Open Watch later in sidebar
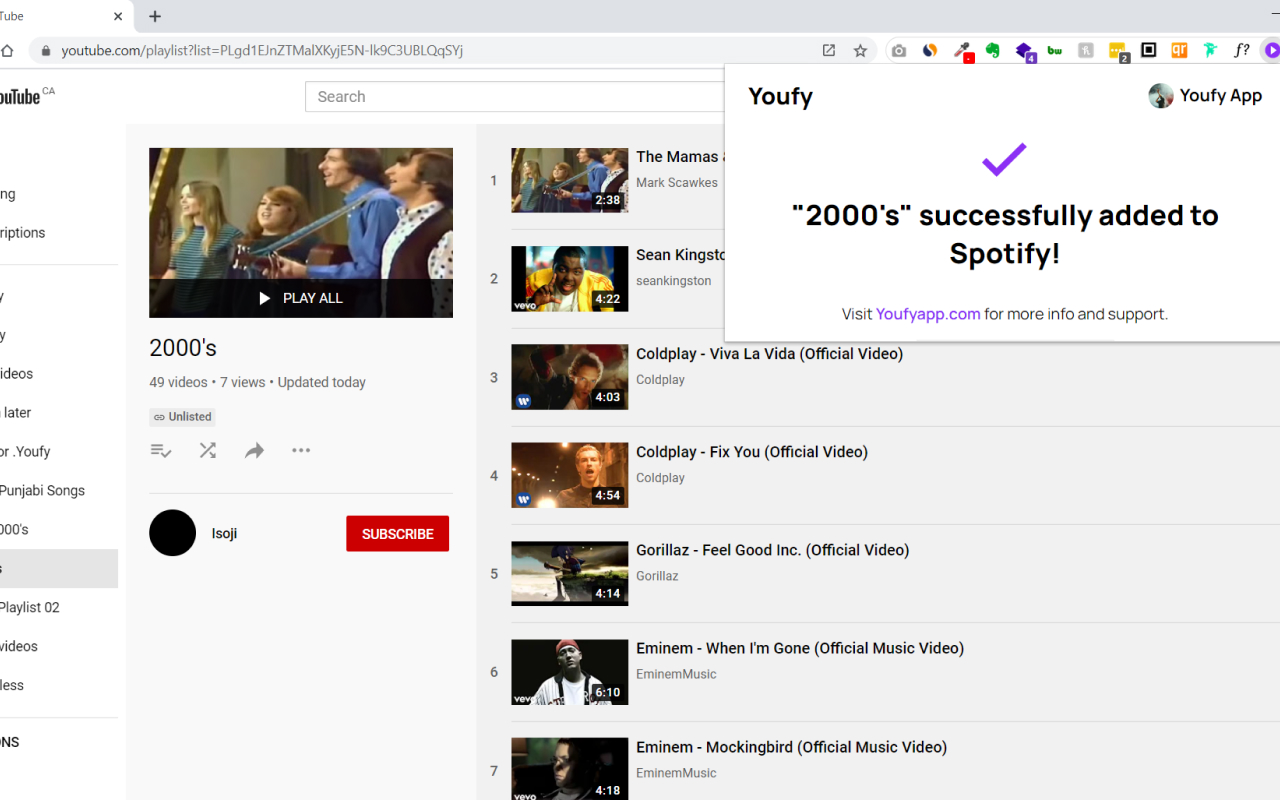 click(x=16, y=413)
